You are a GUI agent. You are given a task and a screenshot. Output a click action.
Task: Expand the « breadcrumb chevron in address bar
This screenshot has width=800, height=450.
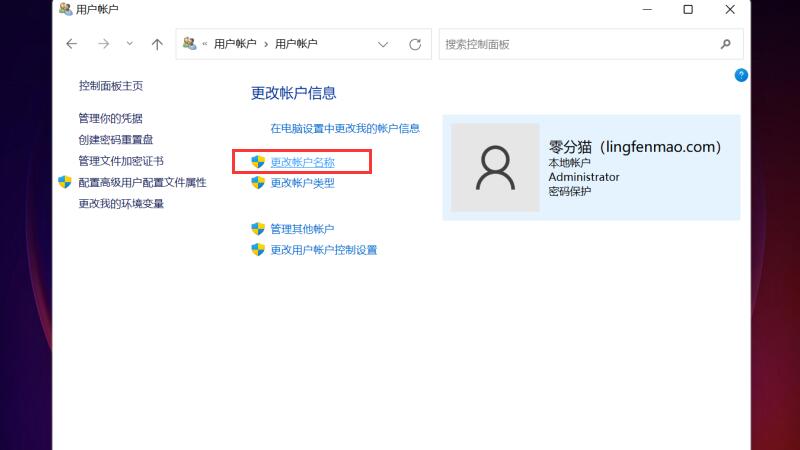[204, 44]
